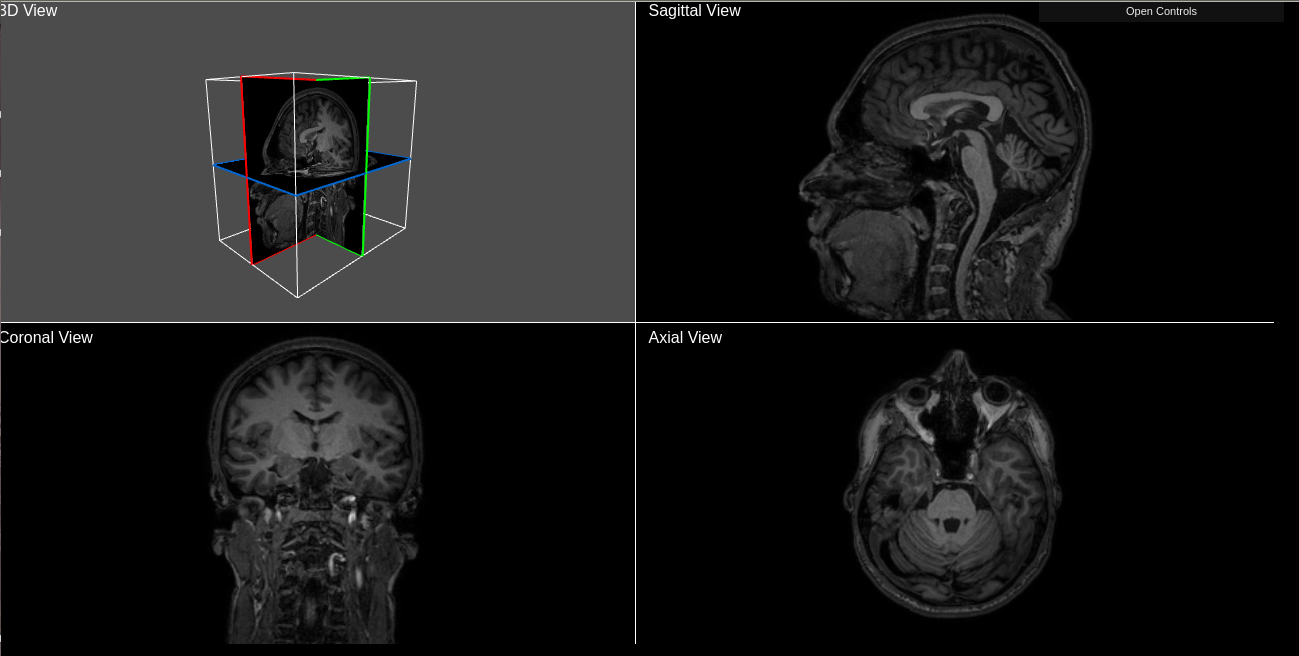
Task: Click the Coronal View label
Action: pyautogui.click(x=47, y=338)
